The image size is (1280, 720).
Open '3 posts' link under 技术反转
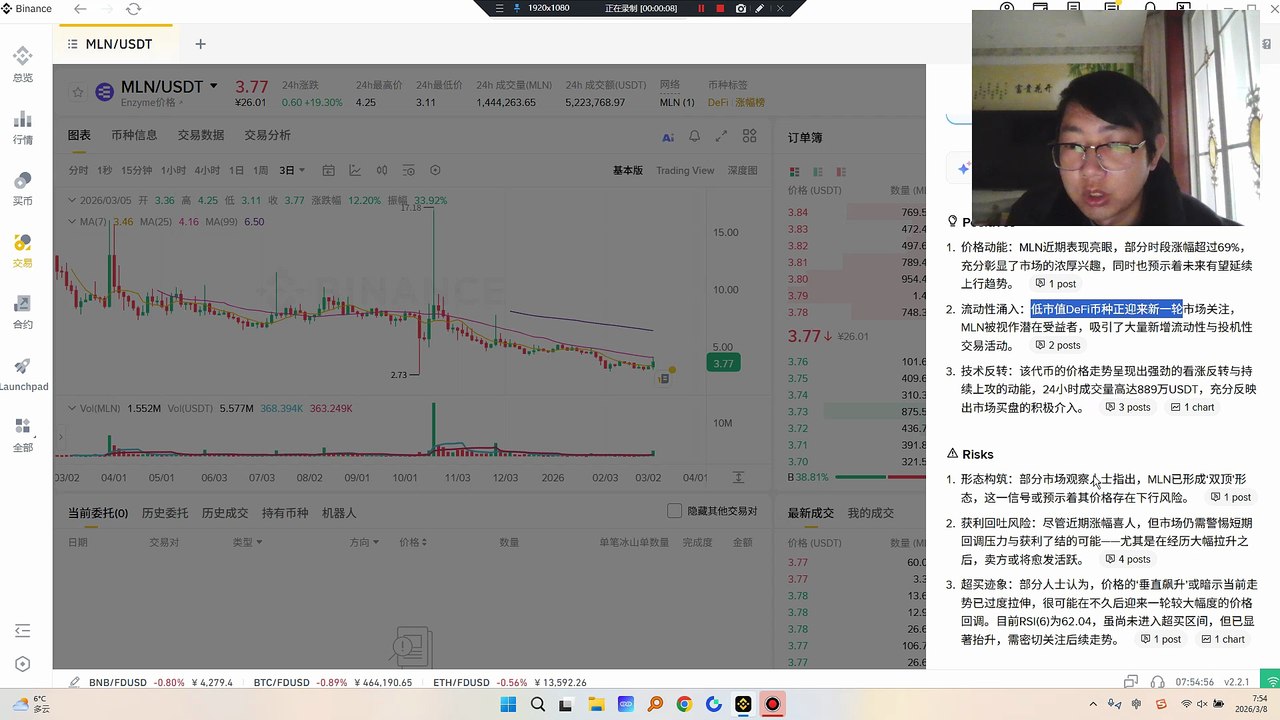click(1128, 408)
